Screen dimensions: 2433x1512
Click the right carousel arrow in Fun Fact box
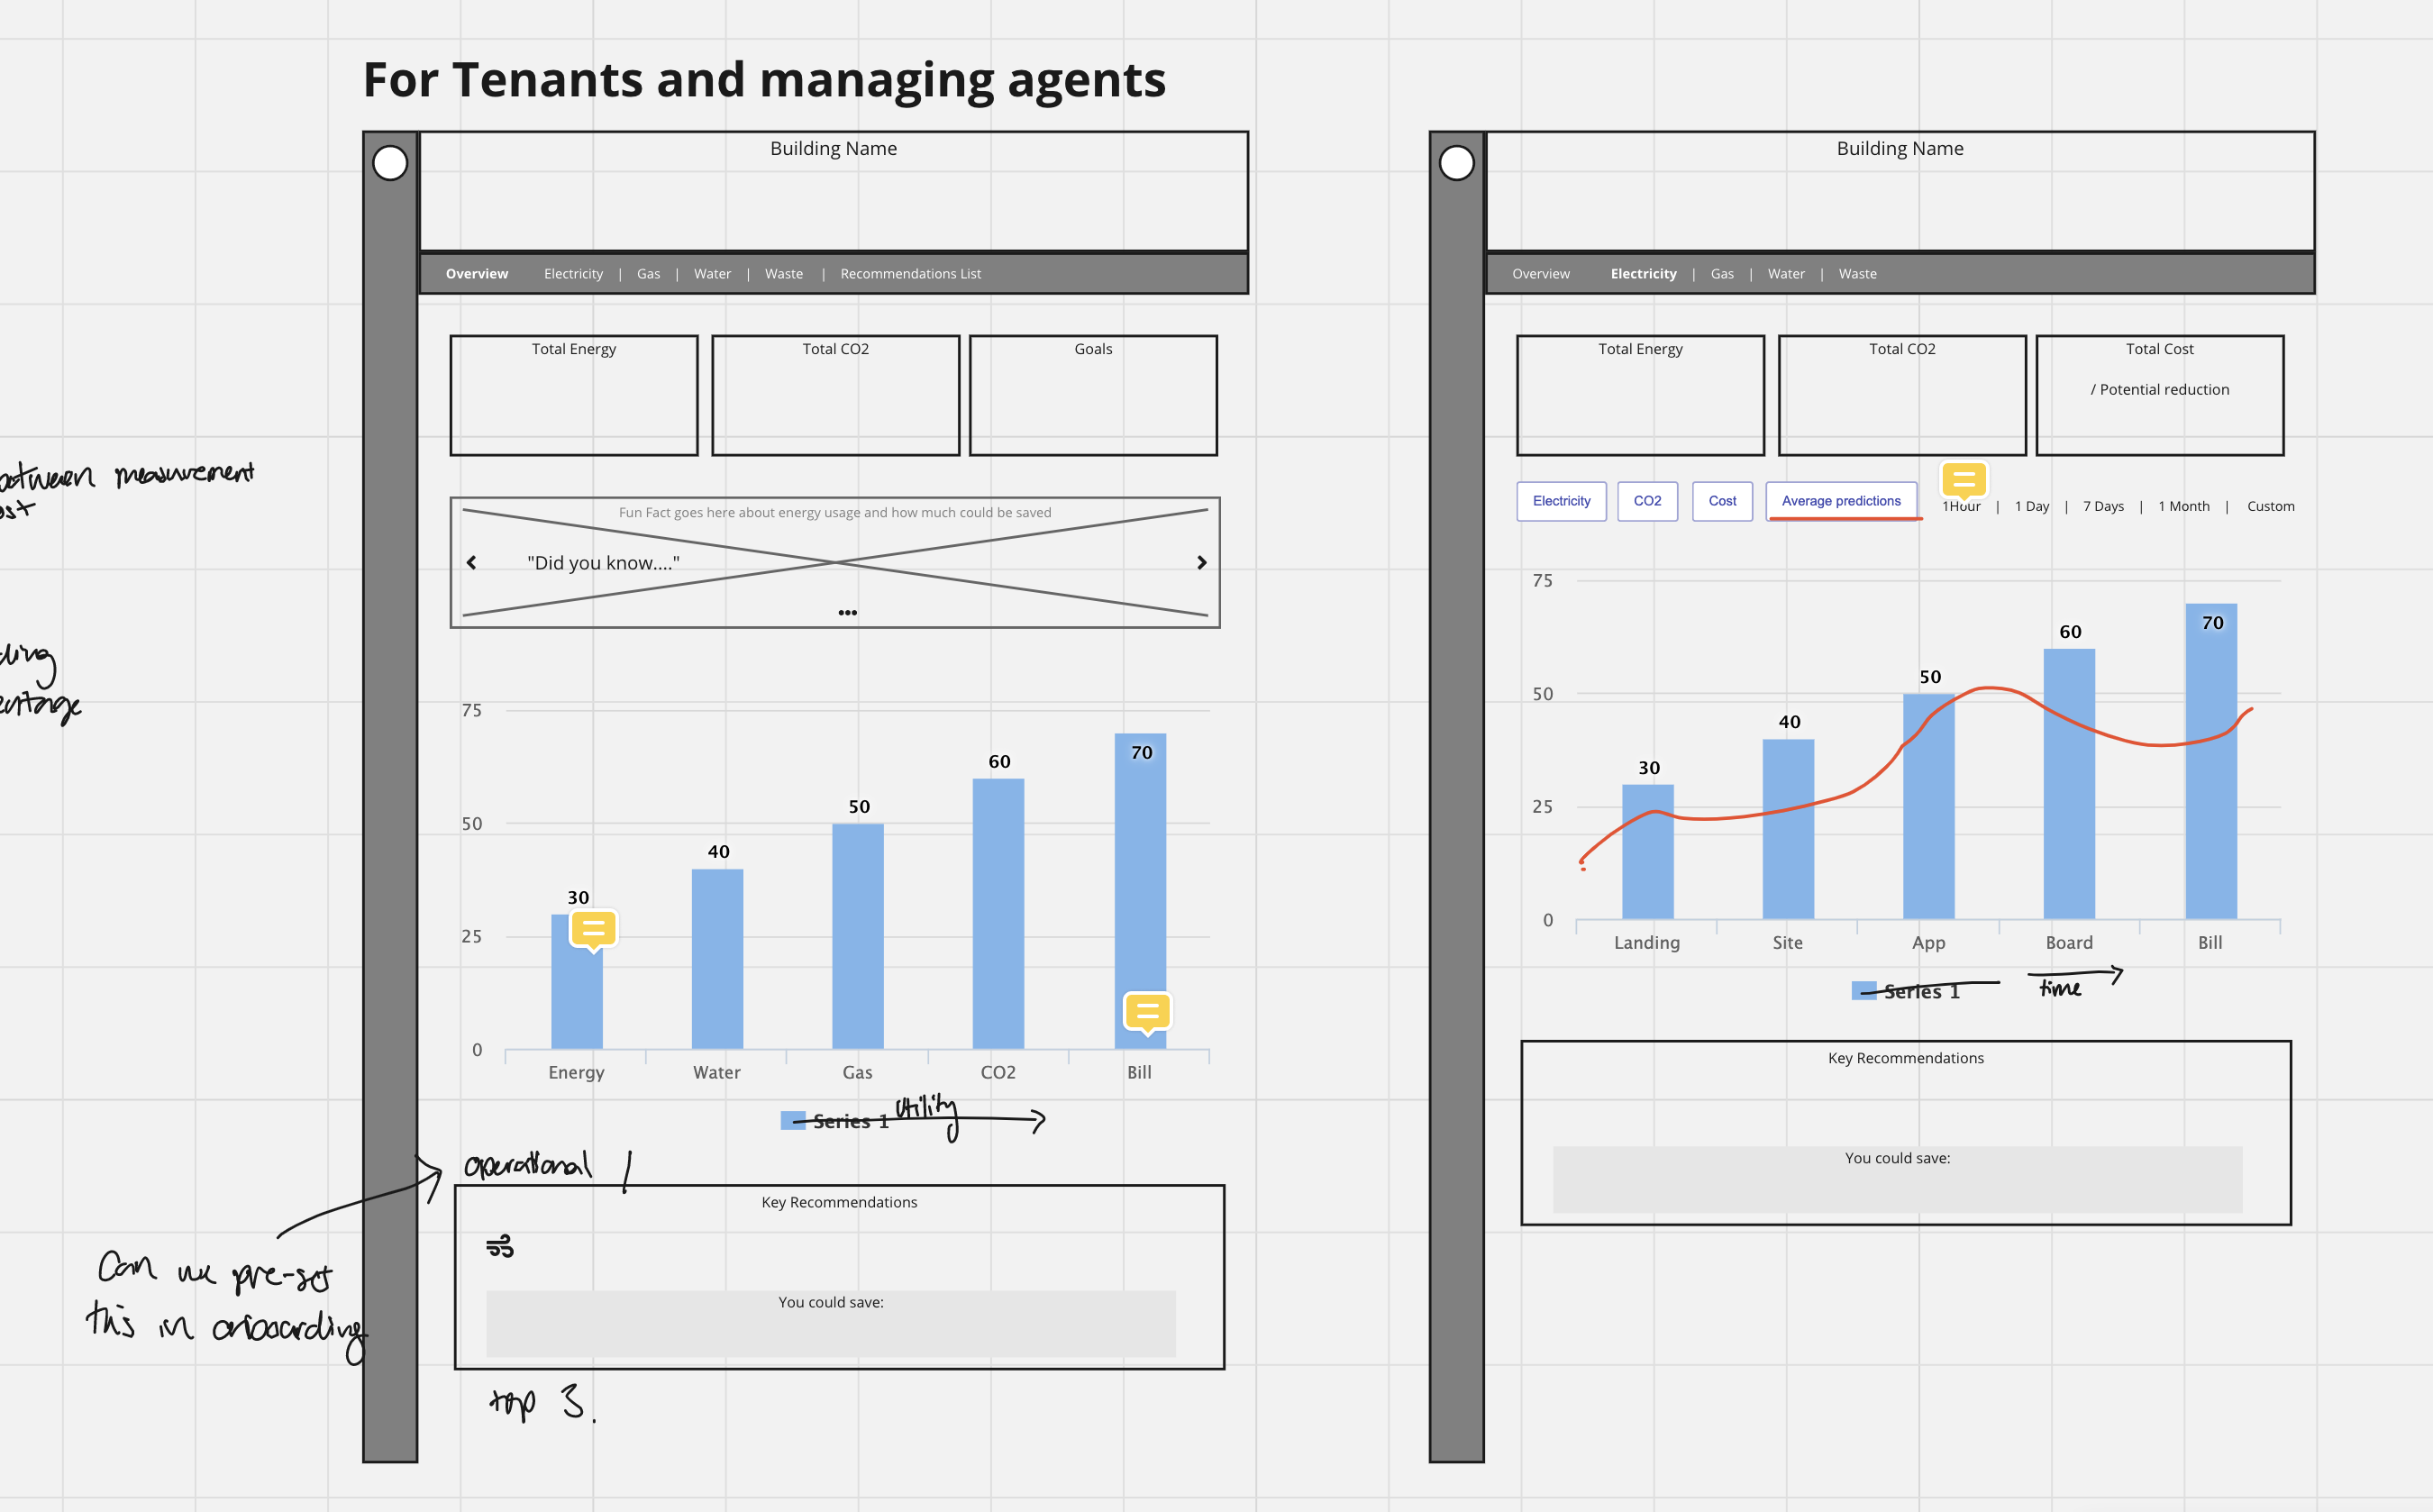click(x=1202, y=563)
